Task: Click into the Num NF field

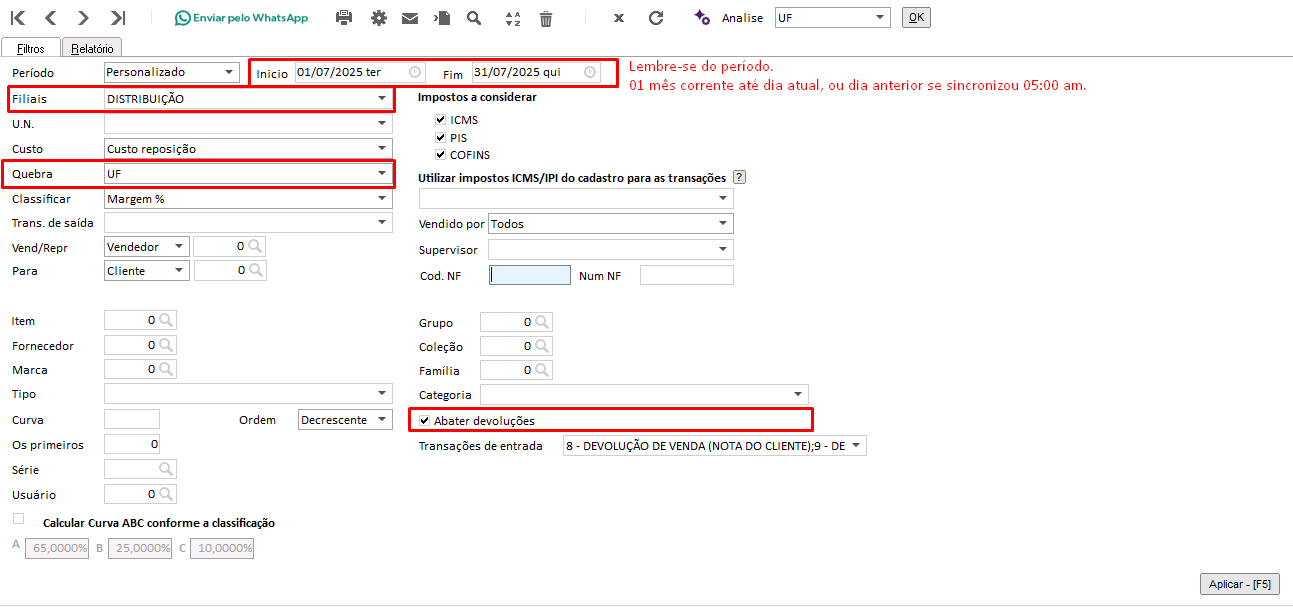Action: 686,275
